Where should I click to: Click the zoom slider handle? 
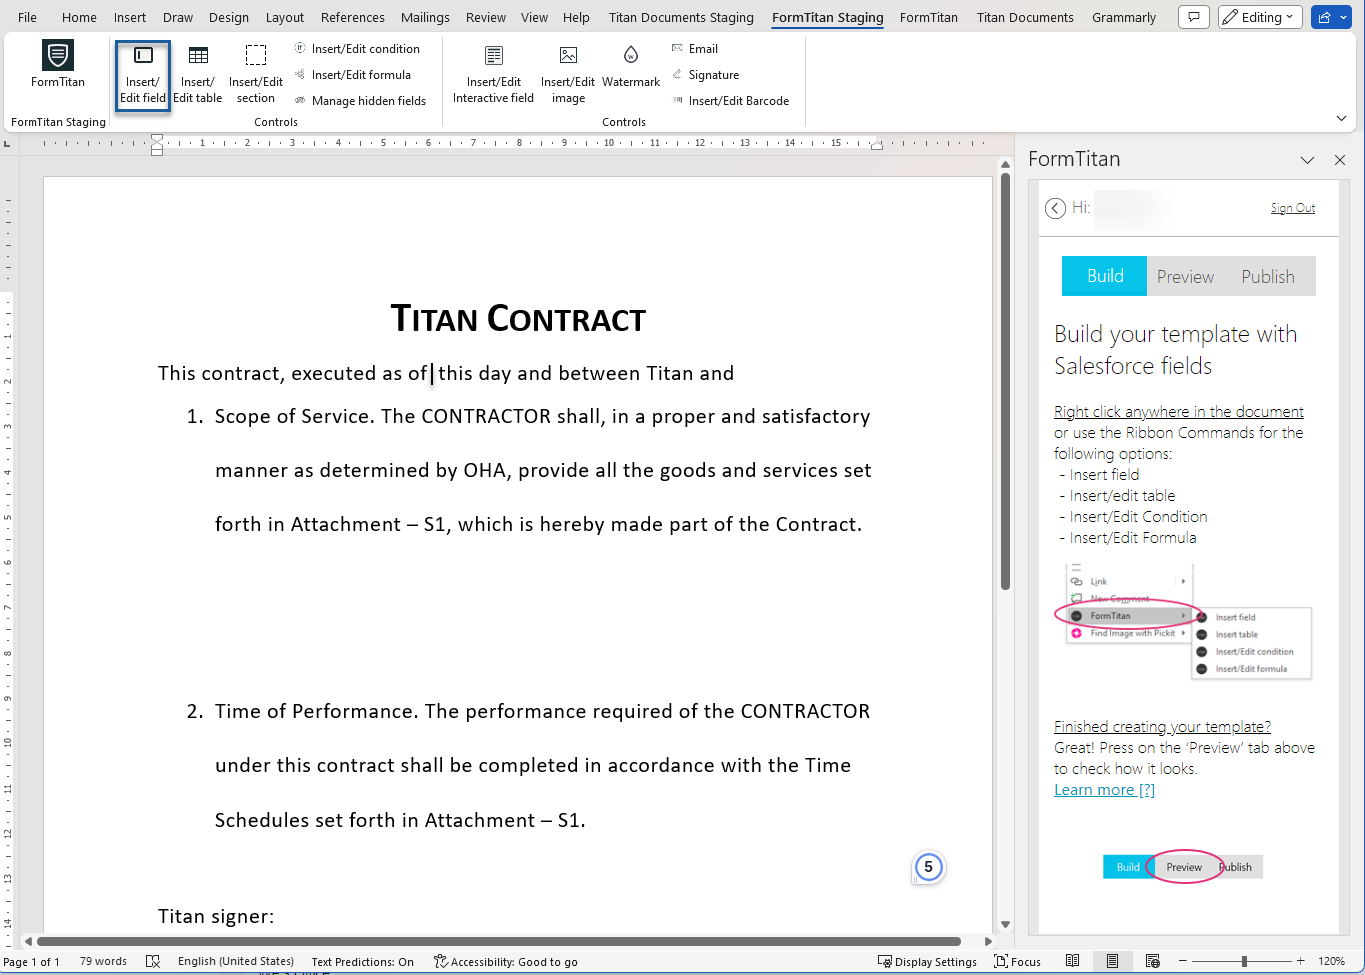[1244, 962]
